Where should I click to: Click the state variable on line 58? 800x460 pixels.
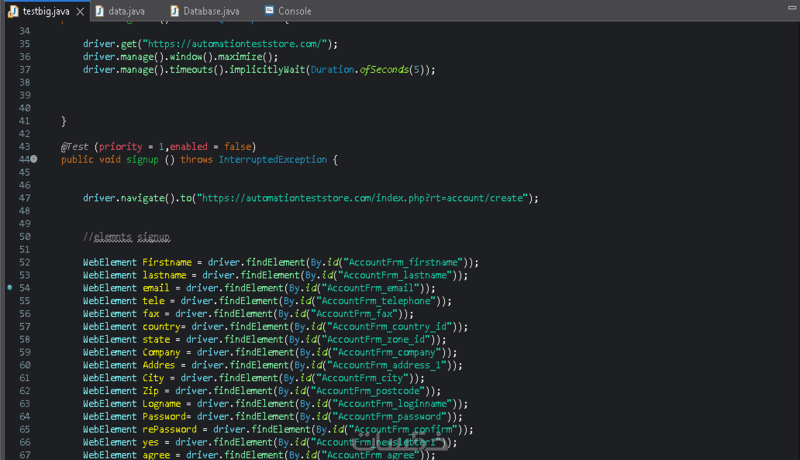[156, 340]
